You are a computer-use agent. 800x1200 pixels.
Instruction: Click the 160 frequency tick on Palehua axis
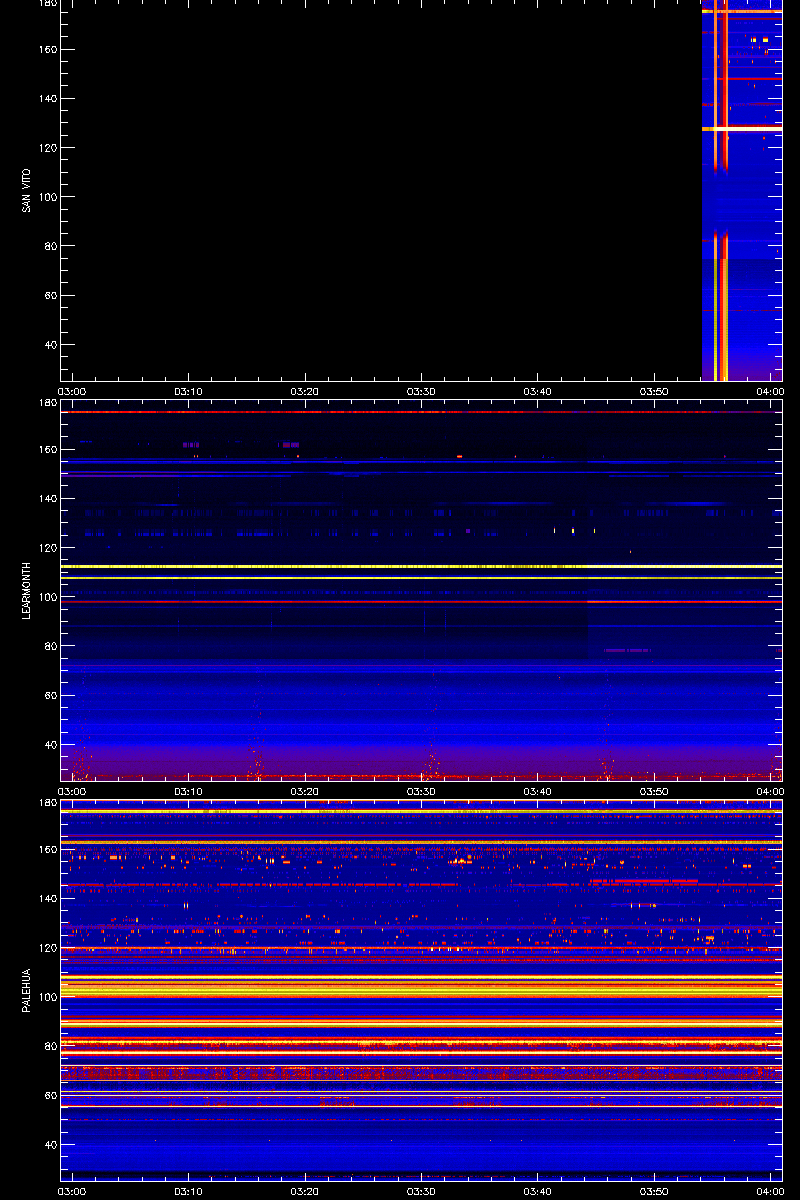pyautogui.click(x=46, y=849)
